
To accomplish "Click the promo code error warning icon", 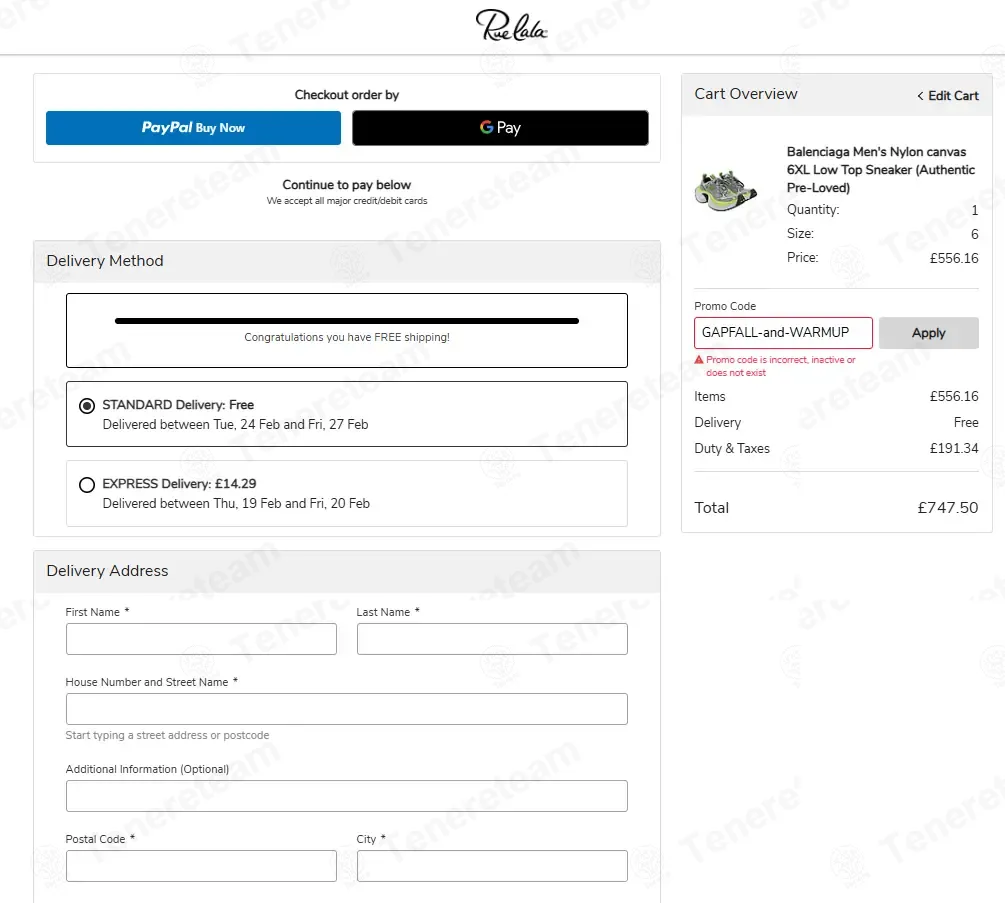I will [699, 360].
